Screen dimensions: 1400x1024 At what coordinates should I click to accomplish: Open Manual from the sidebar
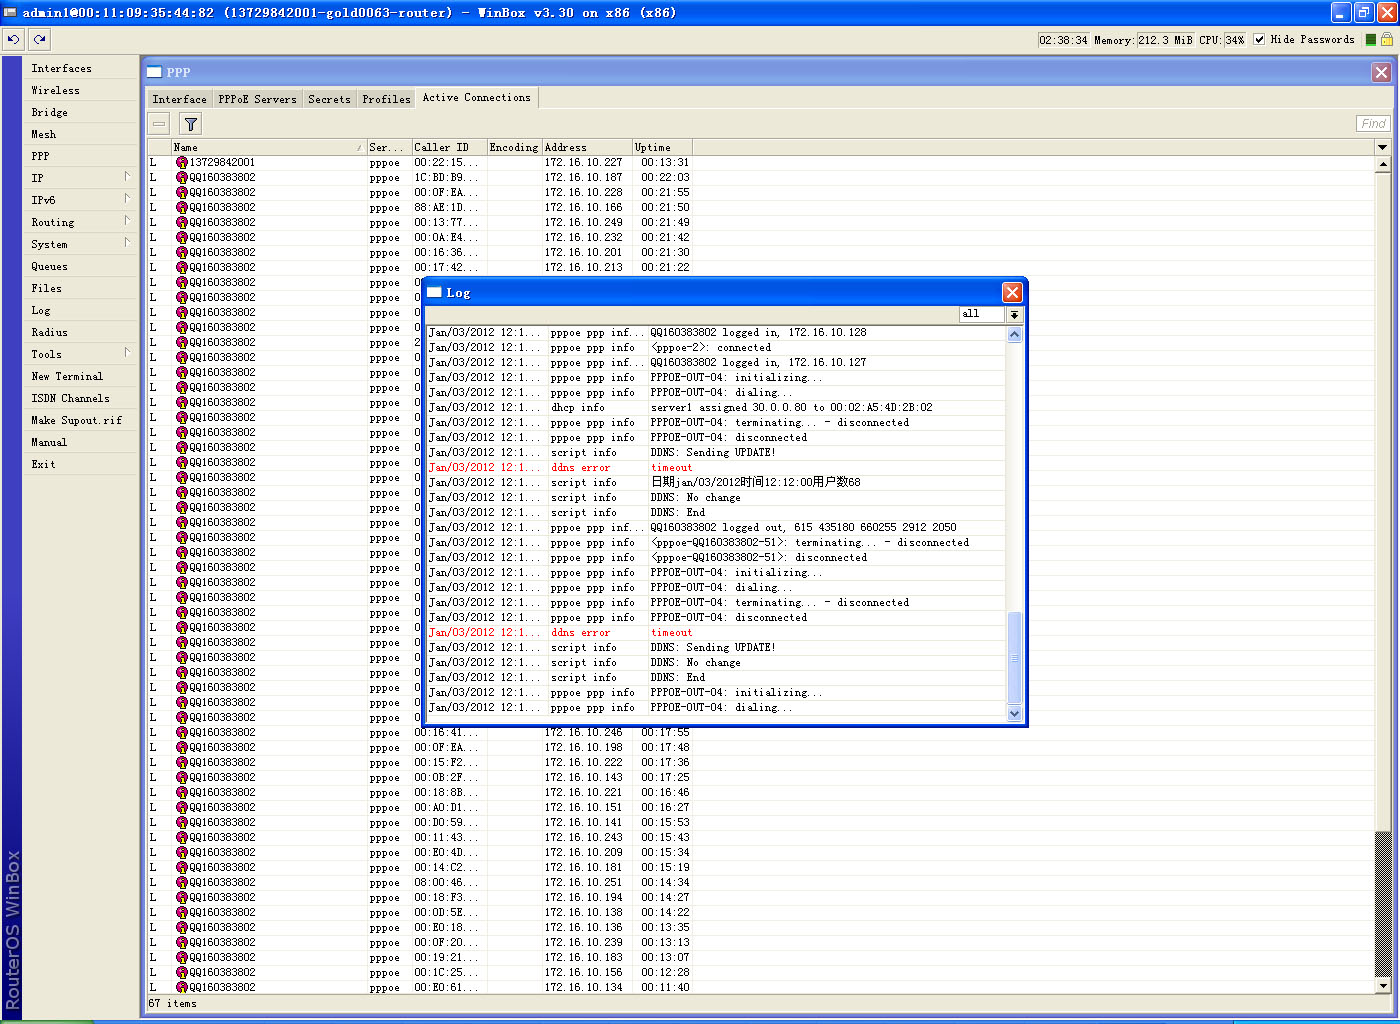coord(48,442)
